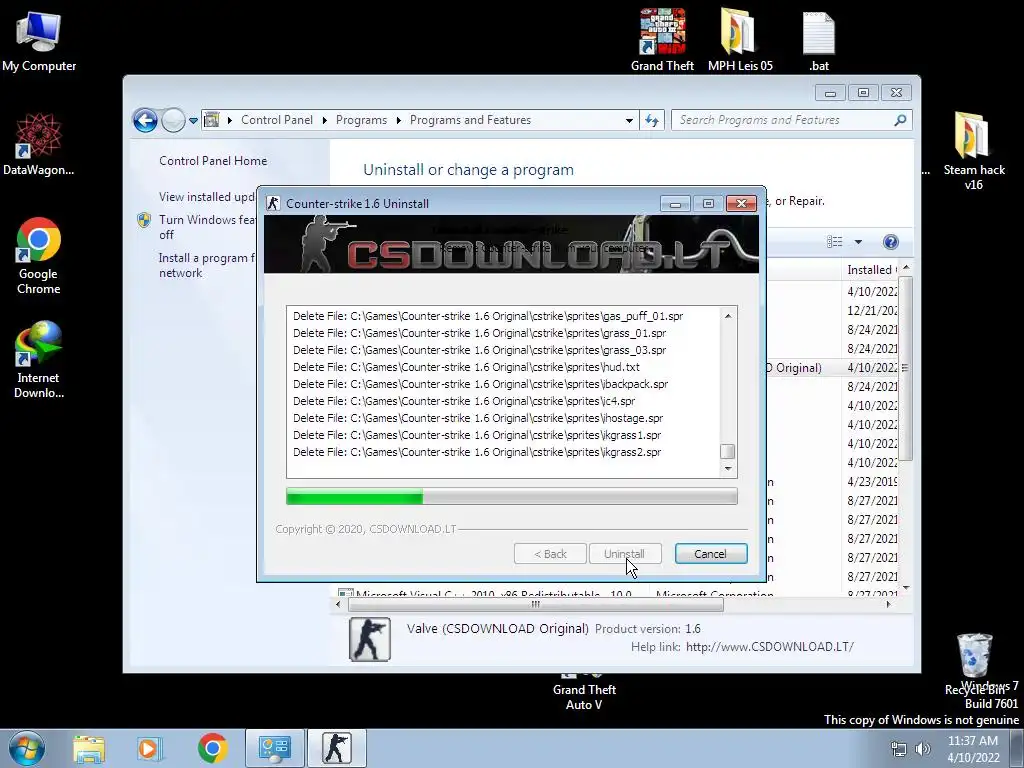This screenshot has width=1024, height=768.
Task: Click installed date 4/23/2019 row
Action: (872, 482)
